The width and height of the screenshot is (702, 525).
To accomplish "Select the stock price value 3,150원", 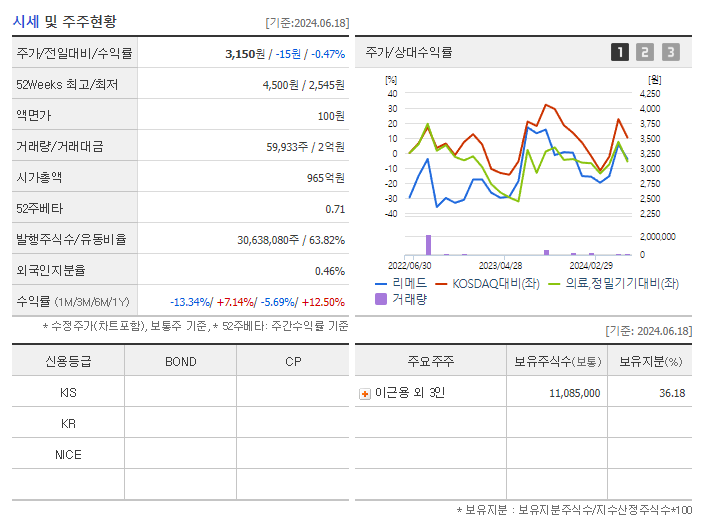I will tap(245, 54).
